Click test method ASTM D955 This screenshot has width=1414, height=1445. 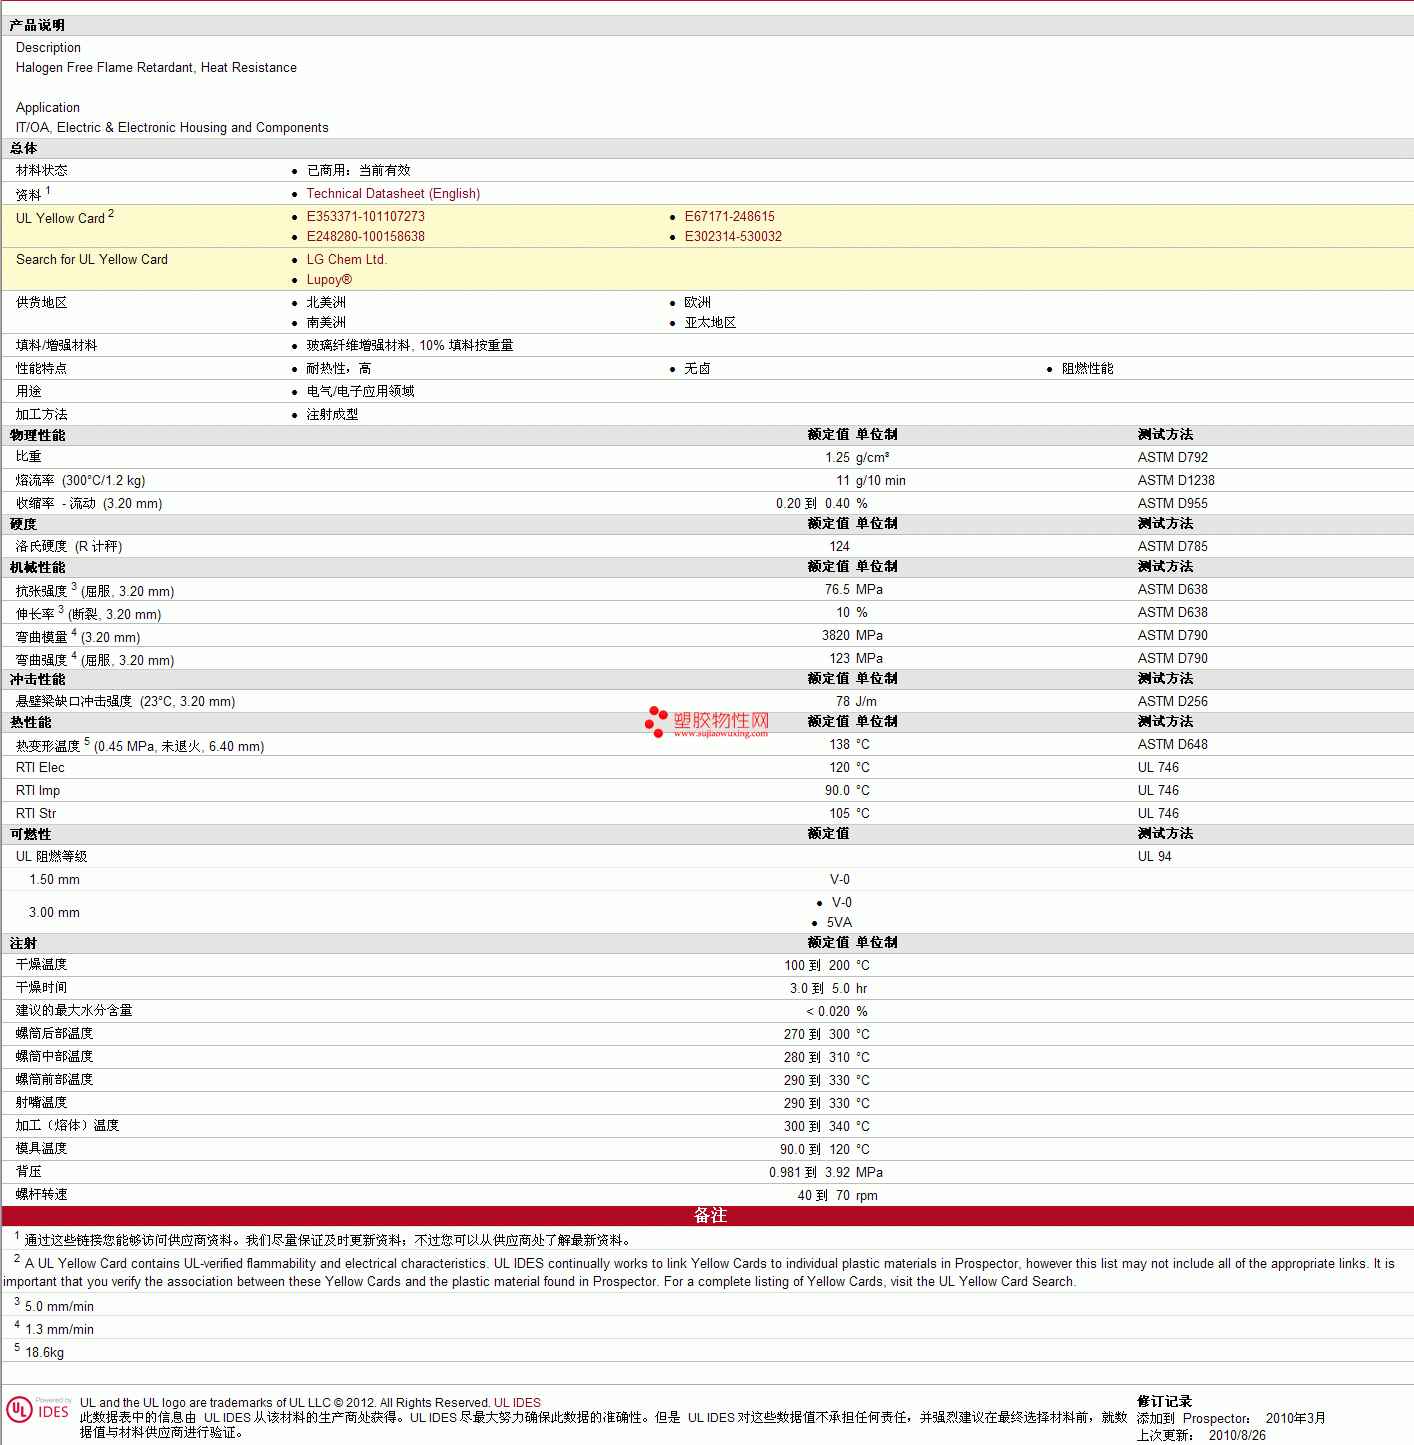click(1173, 504)
